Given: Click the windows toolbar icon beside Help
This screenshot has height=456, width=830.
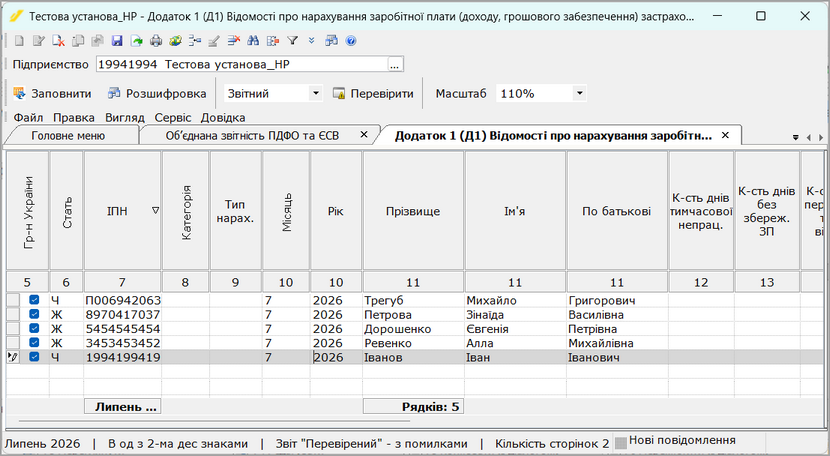Looking at the screenshot, I should coord(331,41).
